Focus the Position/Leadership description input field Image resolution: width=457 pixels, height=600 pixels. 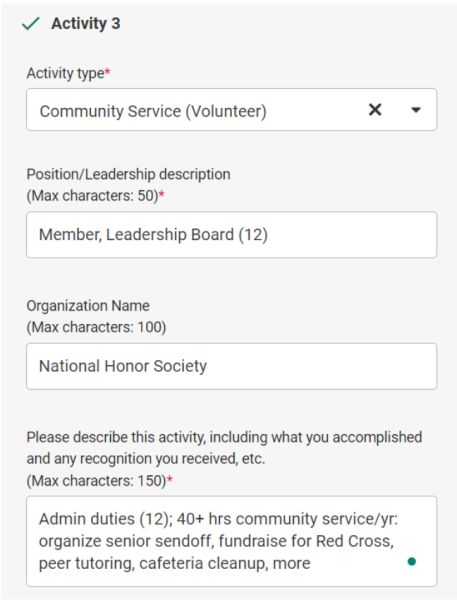pos(231,235)
